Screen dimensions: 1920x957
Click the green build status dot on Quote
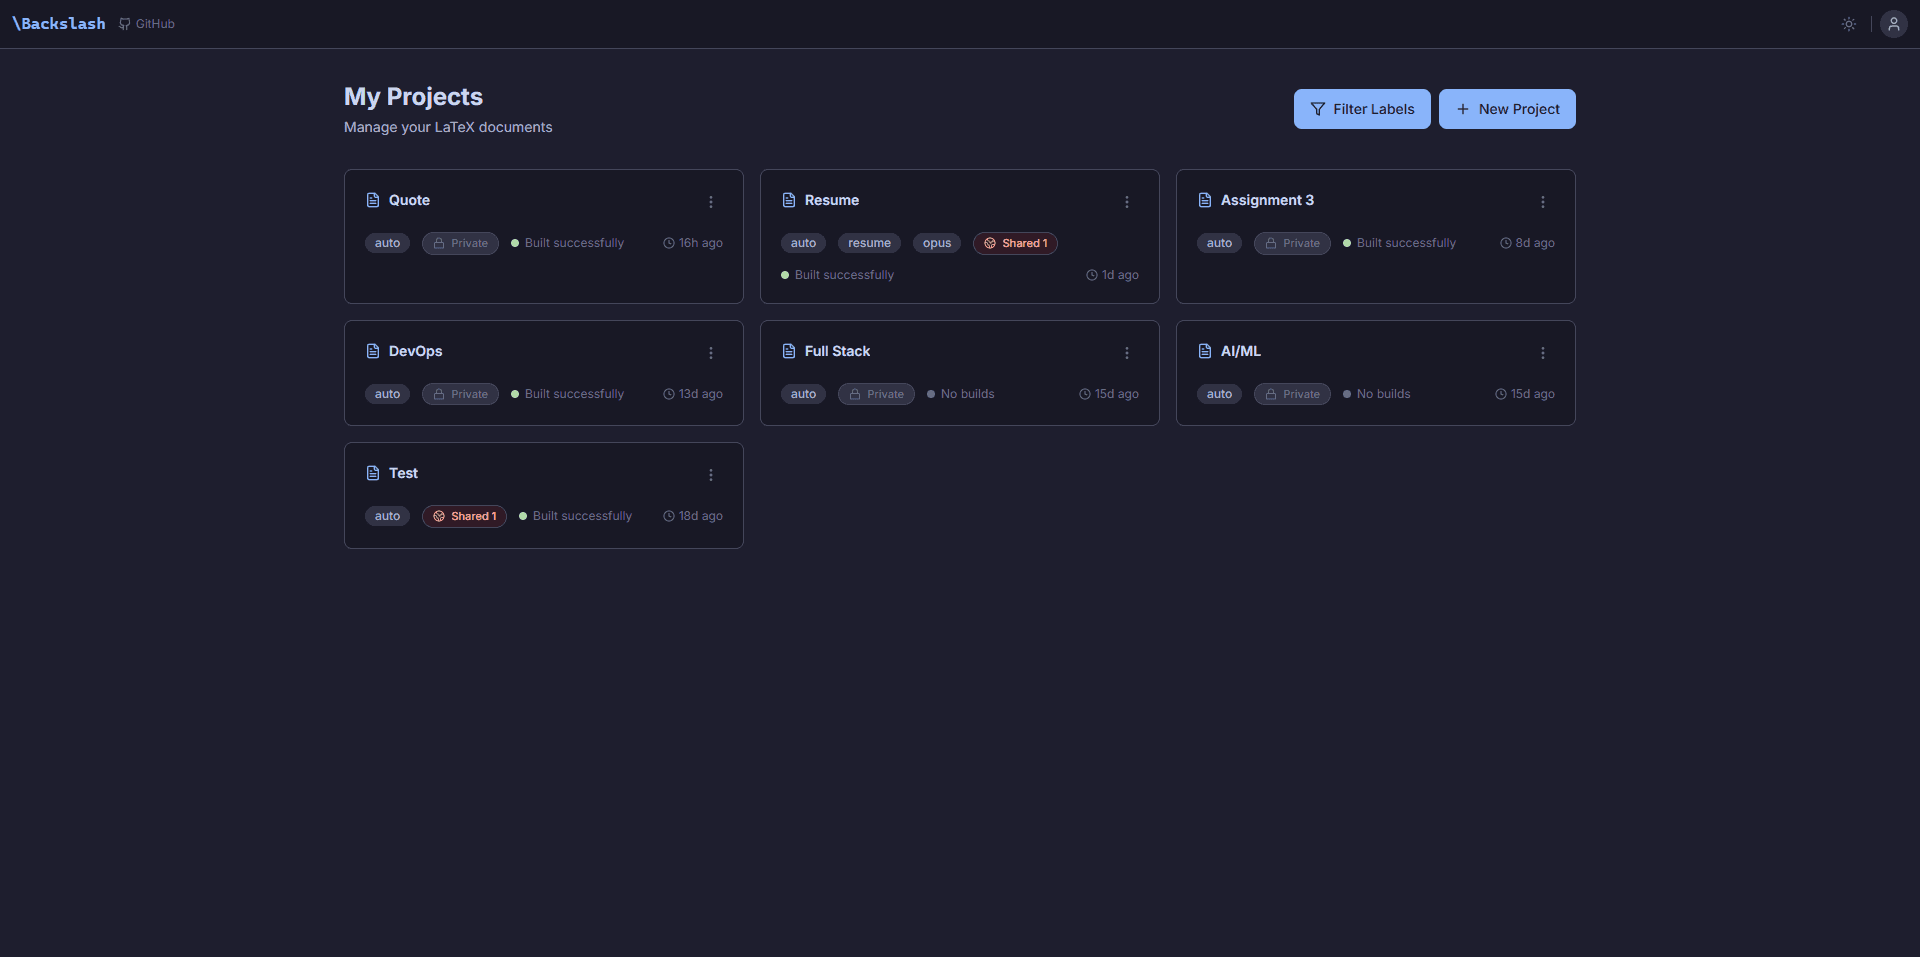tap(514, 242)
